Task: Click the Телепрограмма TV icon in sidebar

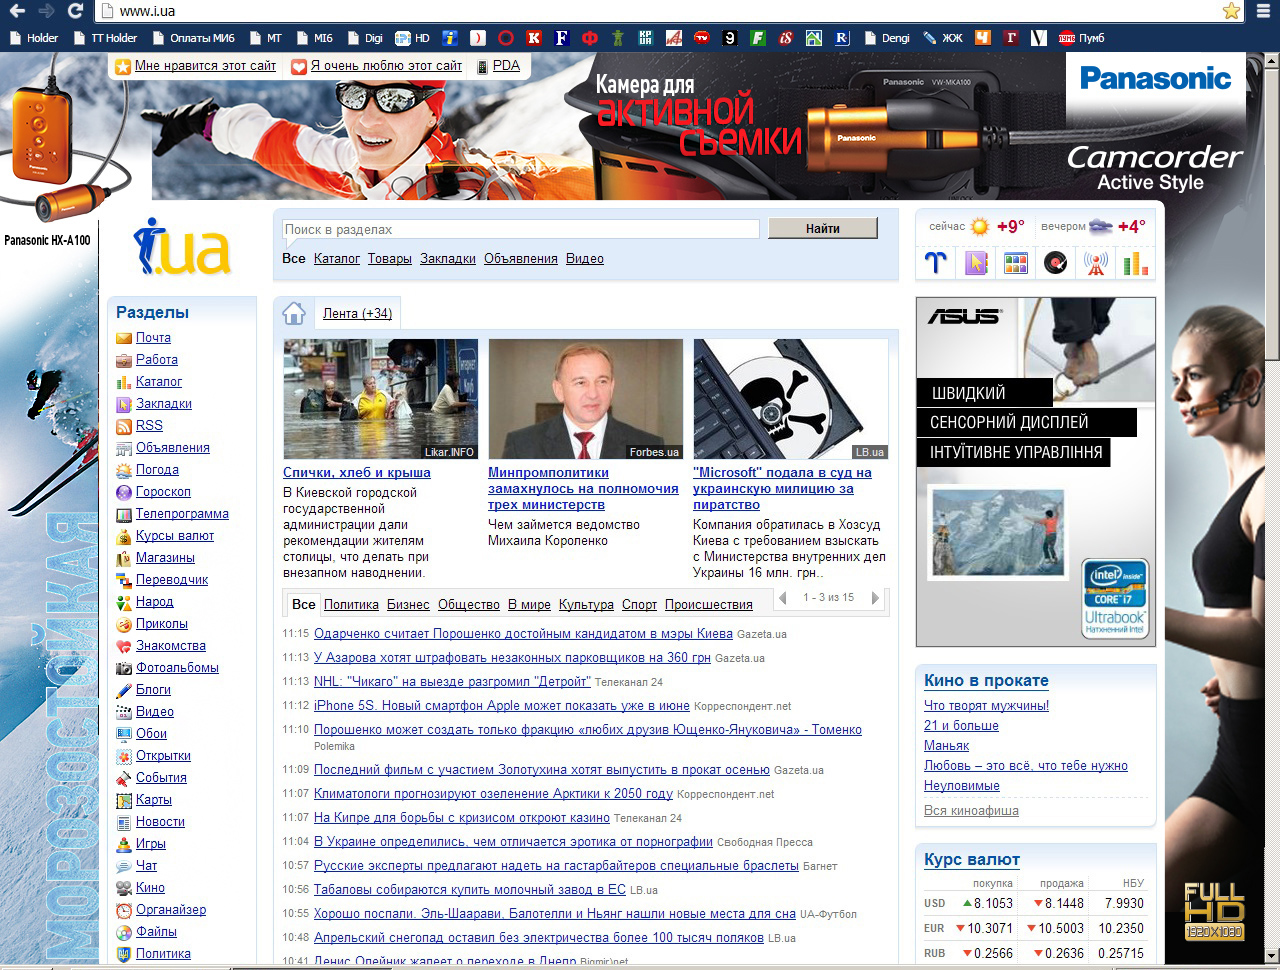Action: [124, 514]
